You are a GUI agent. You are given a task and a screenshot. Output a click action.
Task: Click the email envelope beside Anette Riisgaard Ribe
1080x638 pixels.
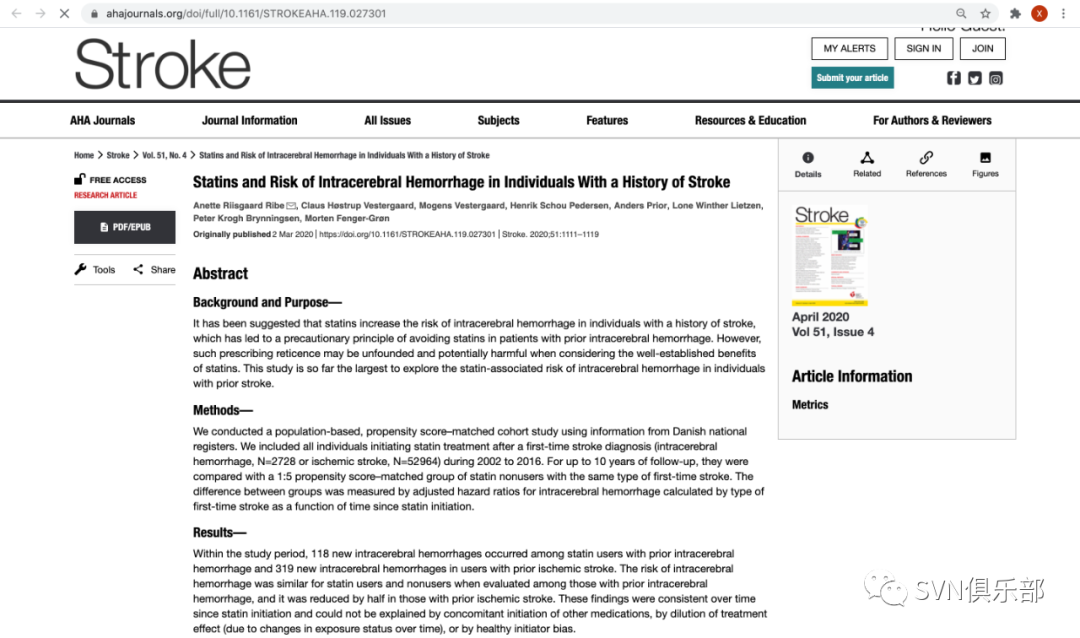click(291, 205)
